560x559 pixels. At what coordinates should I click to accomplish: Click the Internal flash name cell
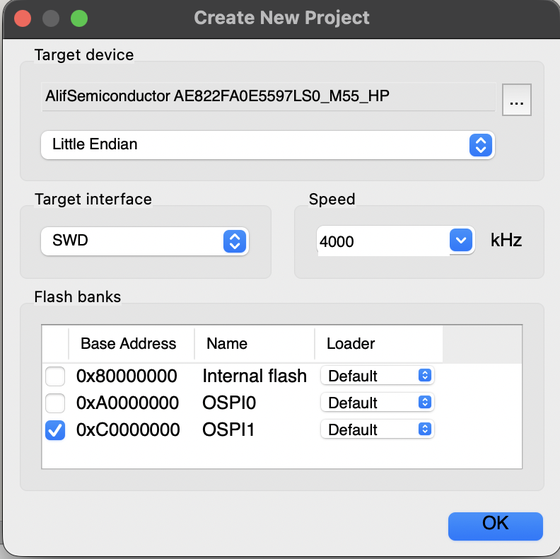[254, 376]
